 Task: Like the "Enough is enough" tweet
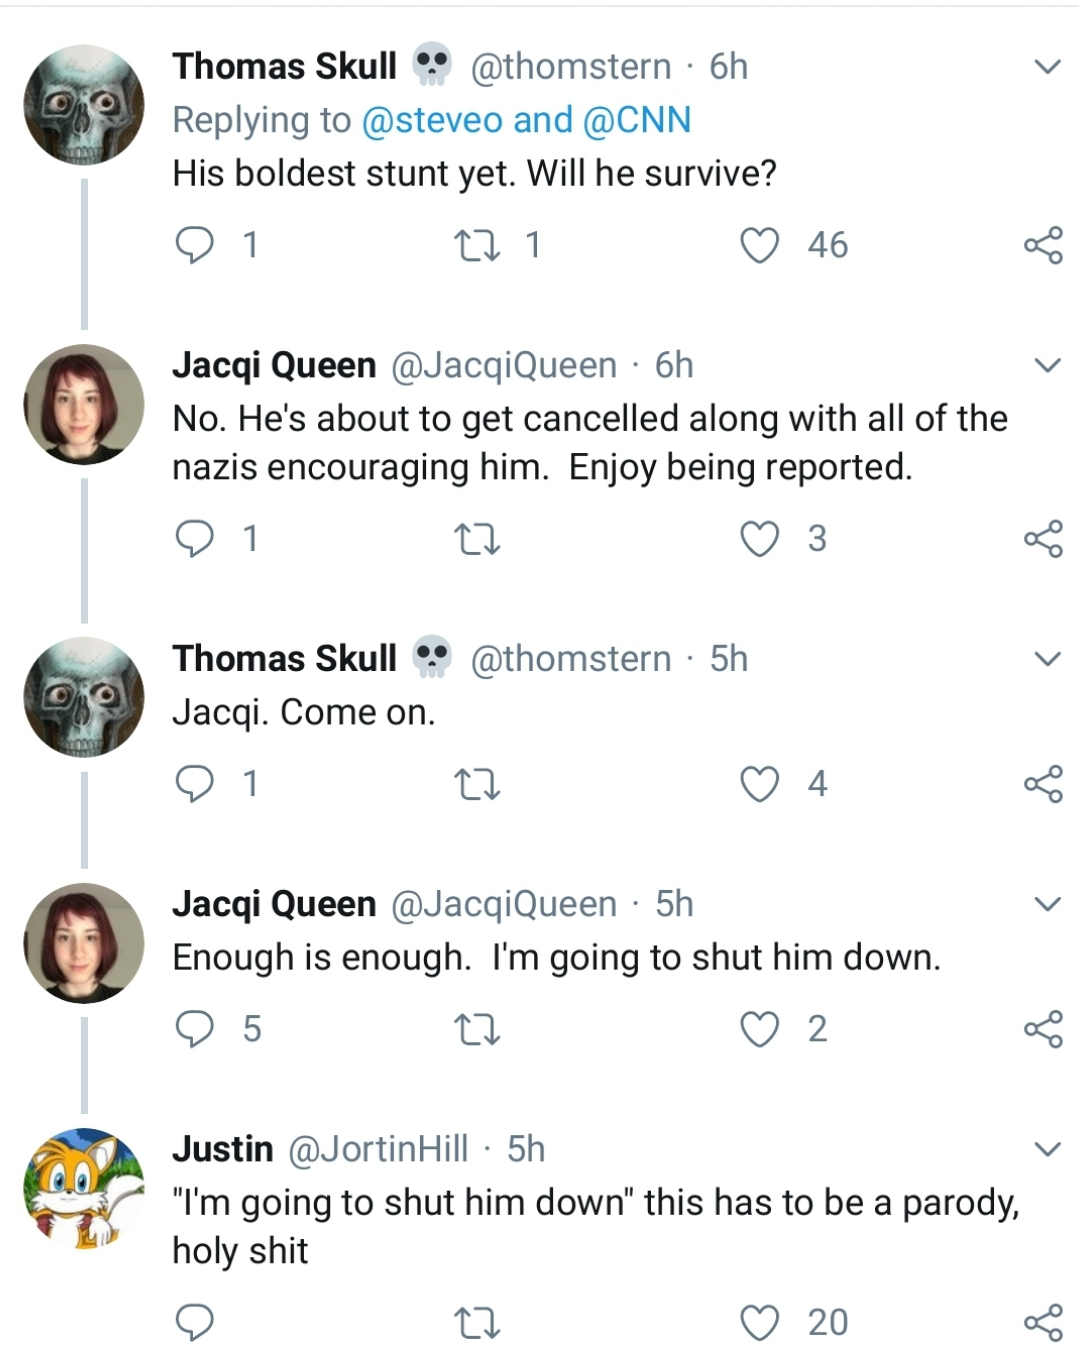(x=760, y=1029)
